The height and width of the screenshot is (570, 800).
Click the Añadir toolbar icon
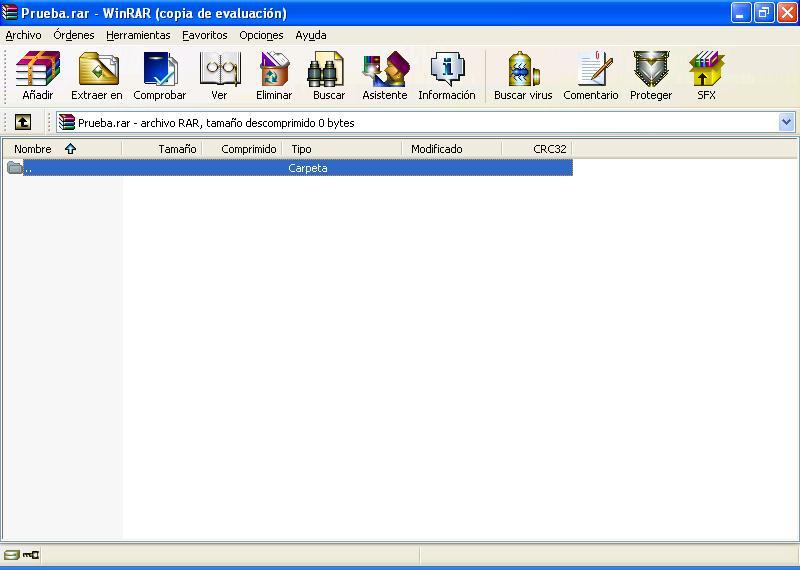pos(38,76)
